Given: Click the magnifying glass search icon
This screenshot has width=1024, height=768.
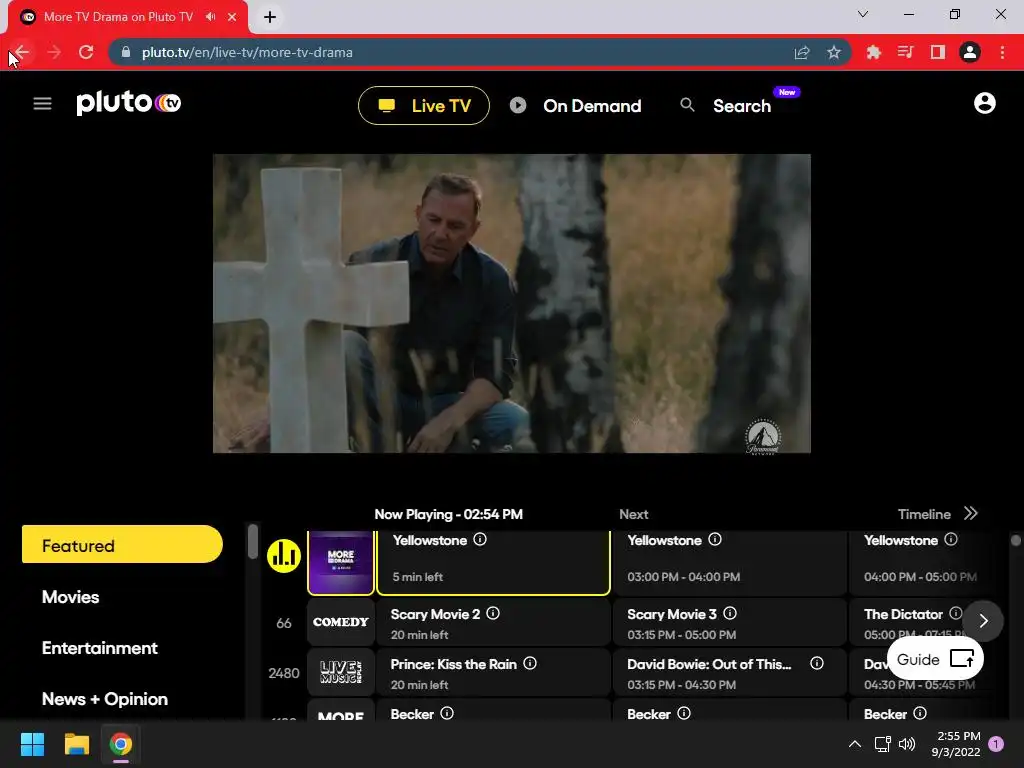Looking at the screenshot, I should click(x=687, y=104).
